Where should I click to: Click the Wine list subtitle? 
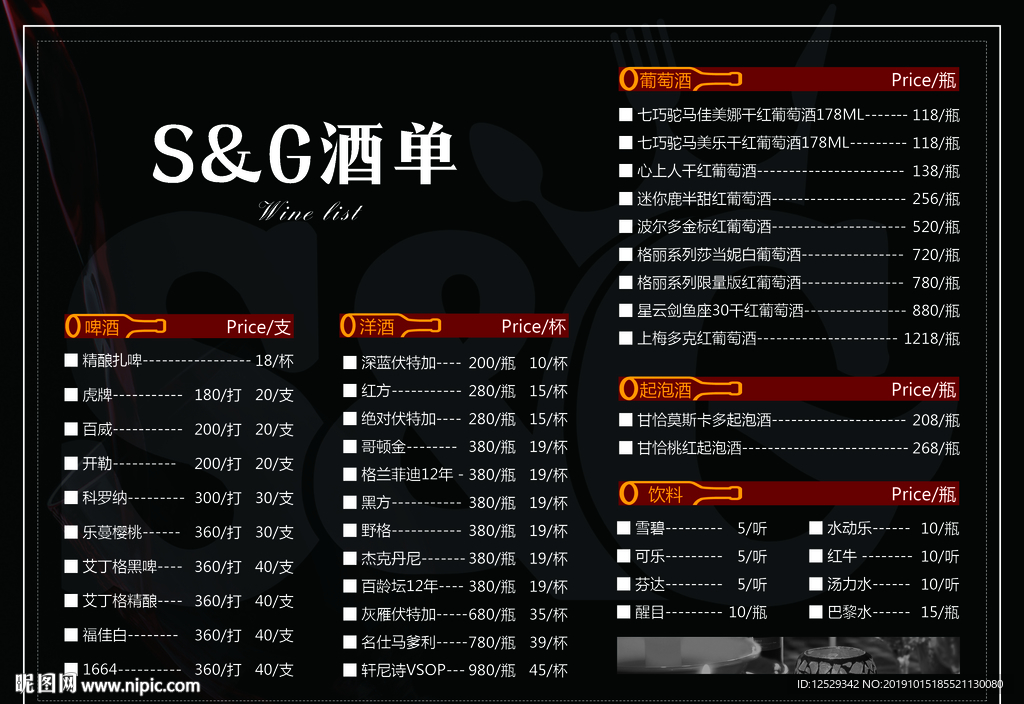click(309, 211)
